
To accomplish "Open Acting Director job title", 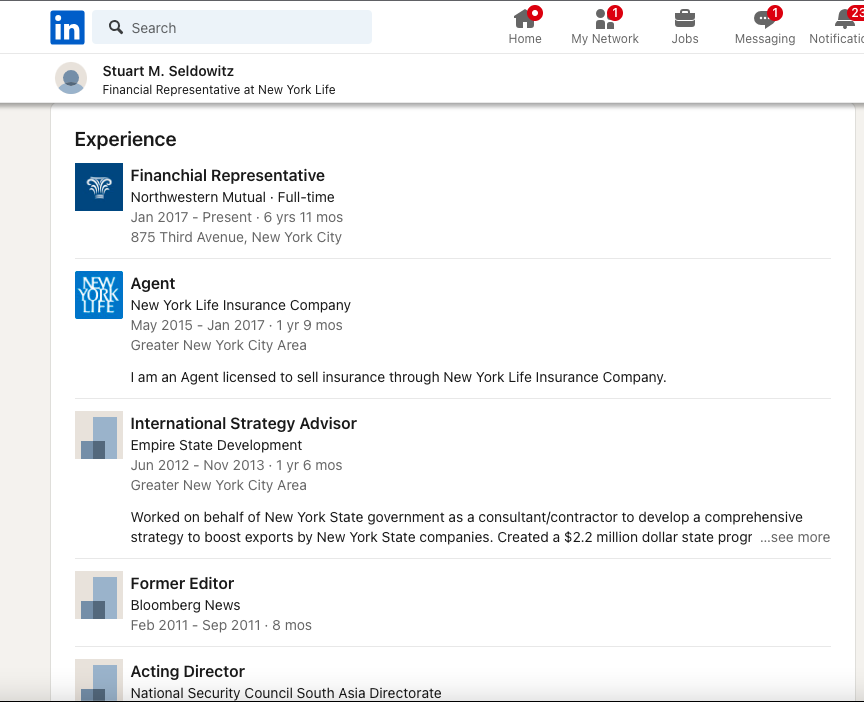I will tap(188, 672).
